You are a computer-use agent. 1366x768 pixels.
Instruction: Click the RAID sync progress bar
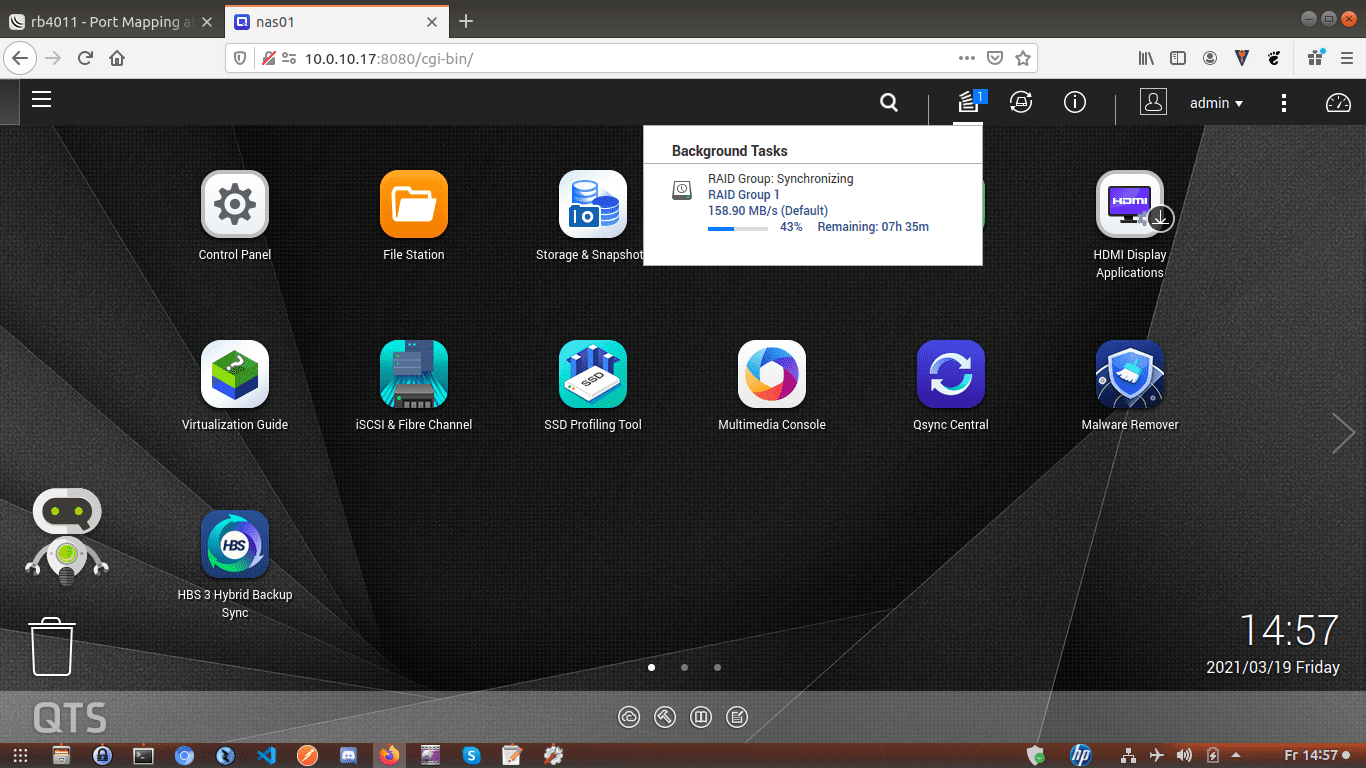click(x=738, y=228)
